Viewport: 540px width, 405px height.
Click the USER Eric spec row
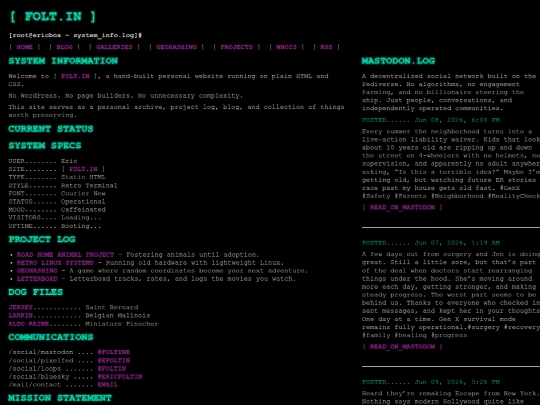tap(43, 161)
